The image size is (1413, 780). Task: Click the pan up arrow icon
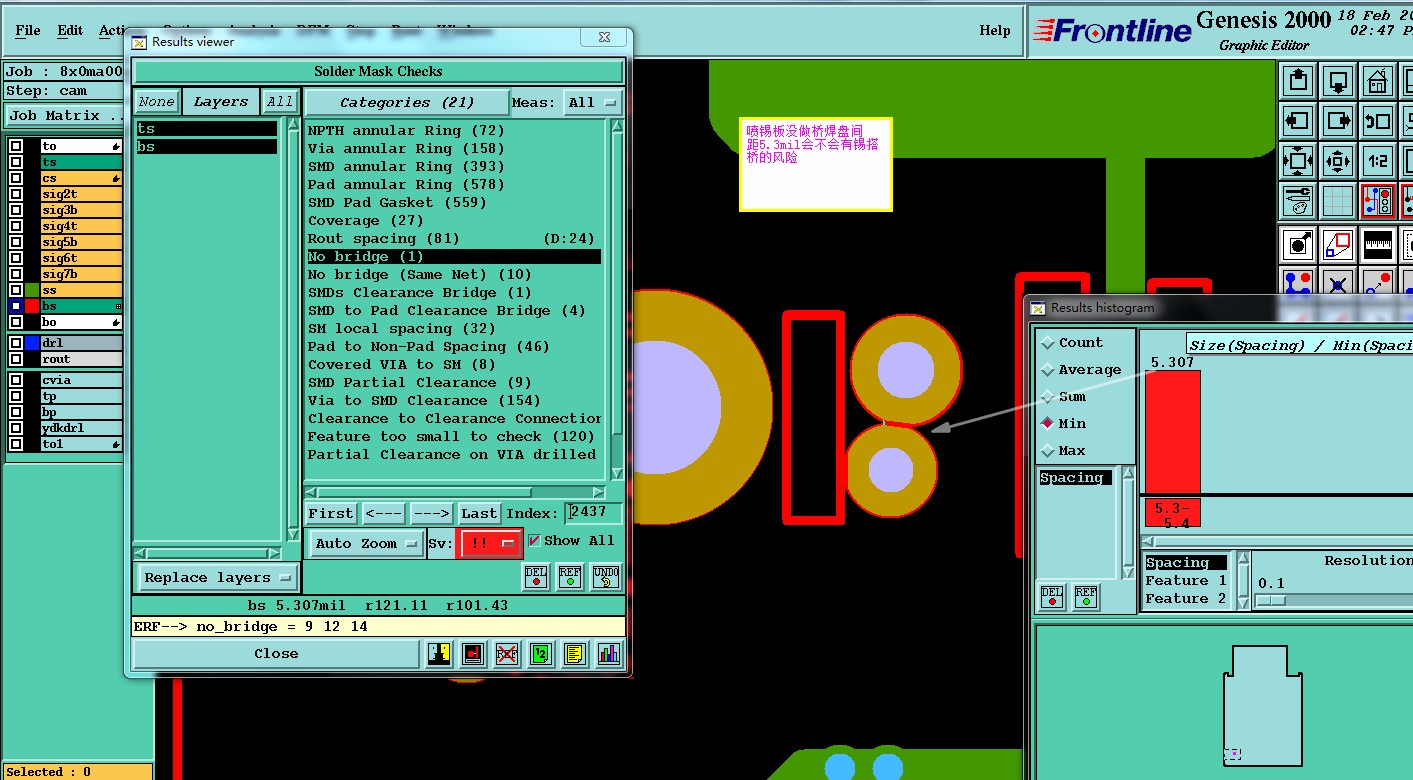pyautogui.click(x=1297, y=80)
